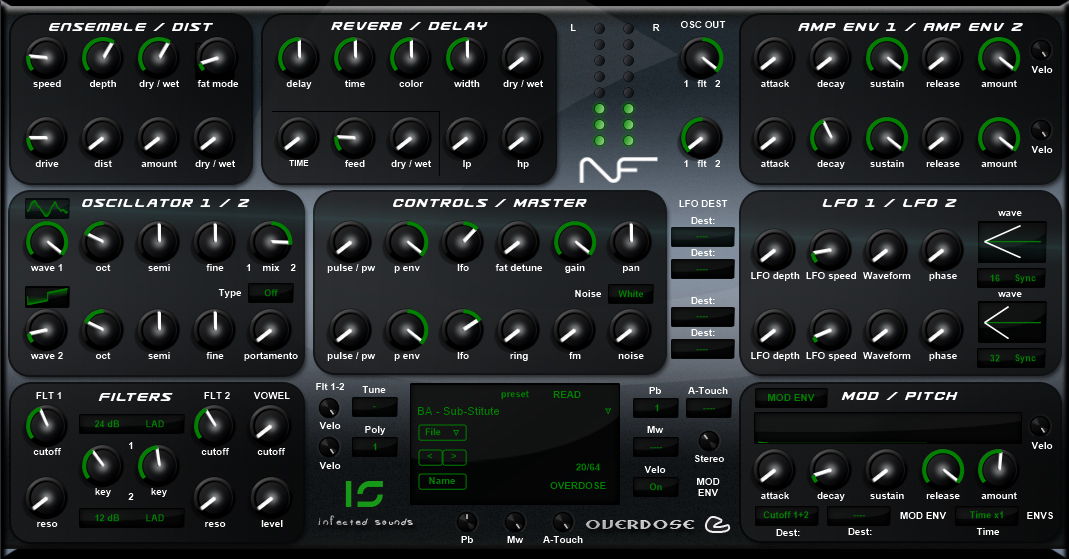
Task: Click the fat mode knob
Action: pos(217,58)
